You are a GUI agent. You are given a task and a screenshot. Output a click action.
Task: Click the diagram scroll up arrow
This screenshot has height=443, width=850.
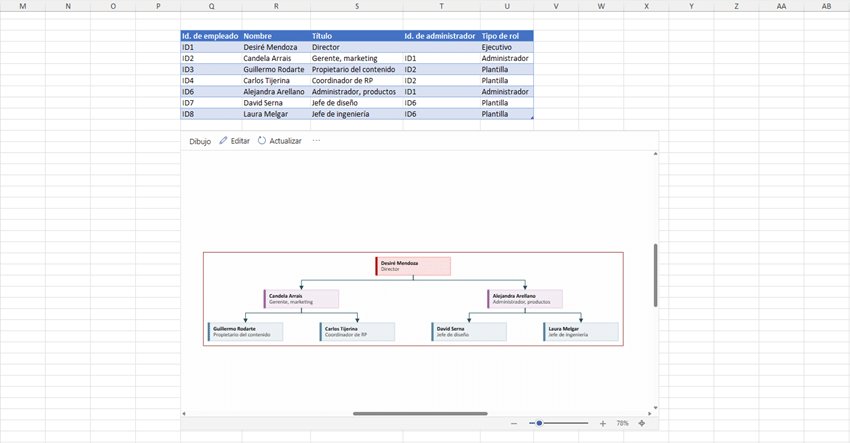[655, 154]
